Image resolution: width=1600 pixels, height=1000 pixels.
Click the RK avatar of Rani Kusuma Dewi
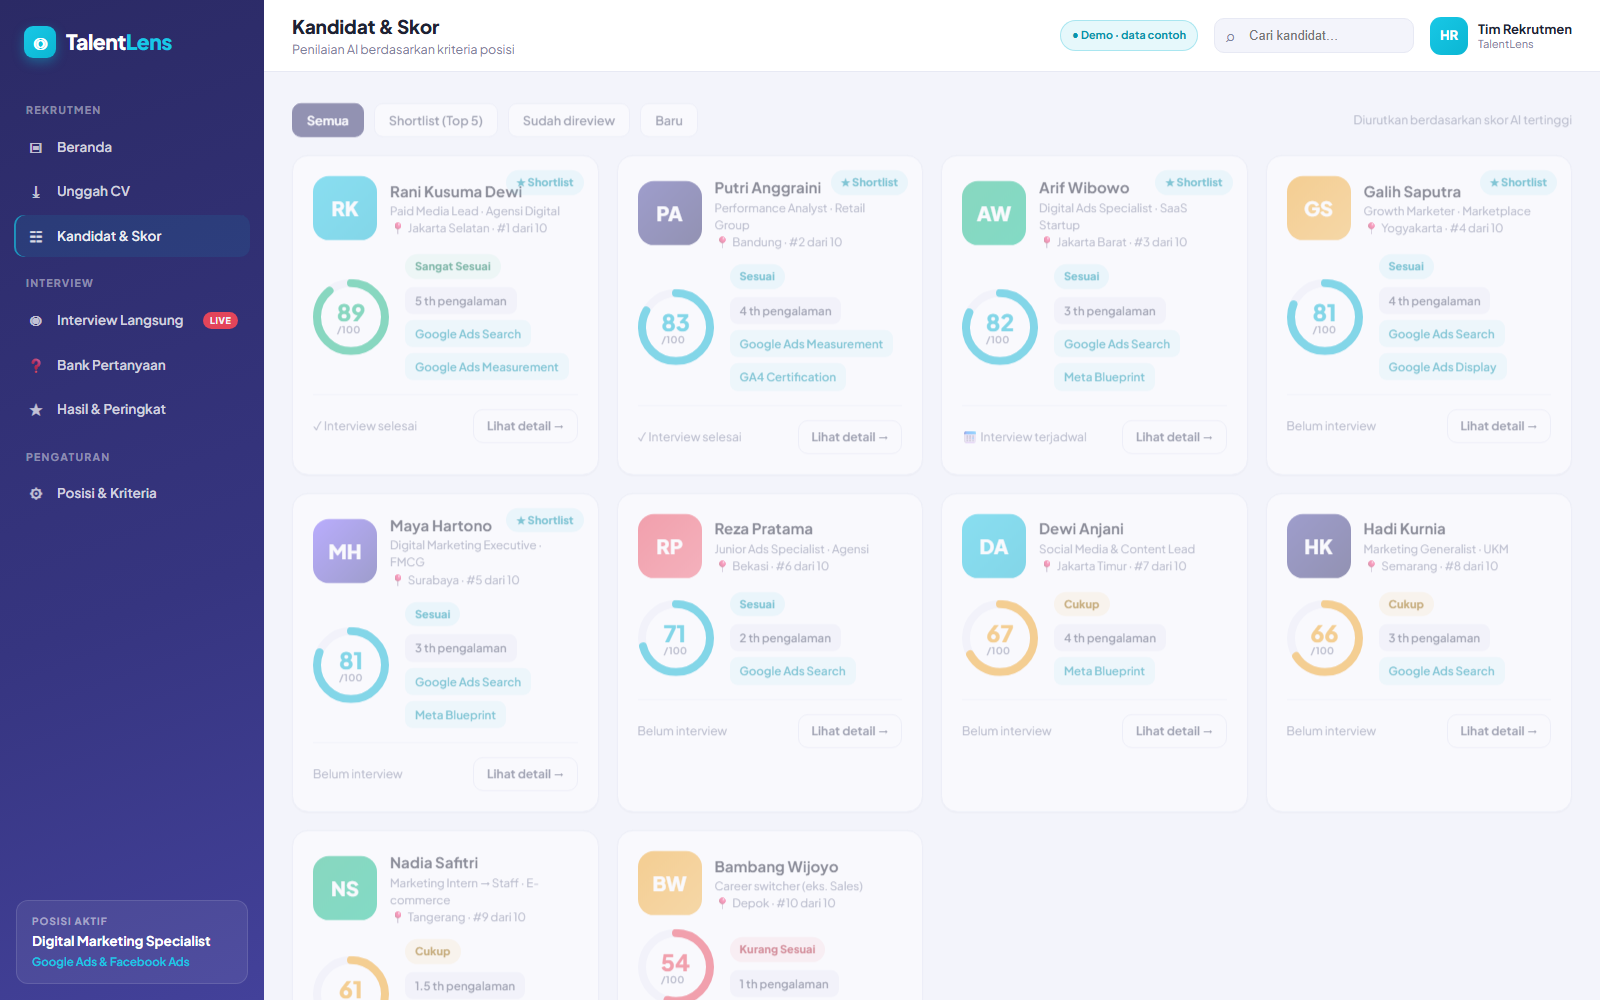point(345,208)
